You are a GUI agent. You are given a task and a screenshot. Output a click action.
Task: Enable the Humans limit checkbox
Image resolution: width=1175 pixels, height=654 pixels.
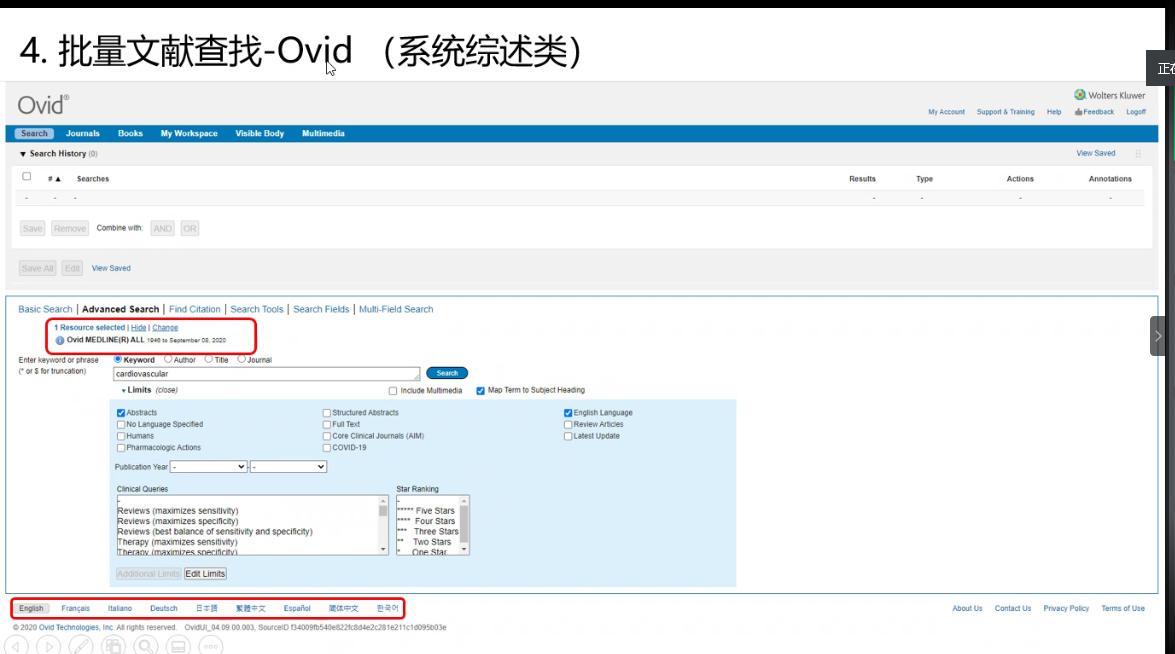coord(121,436)
